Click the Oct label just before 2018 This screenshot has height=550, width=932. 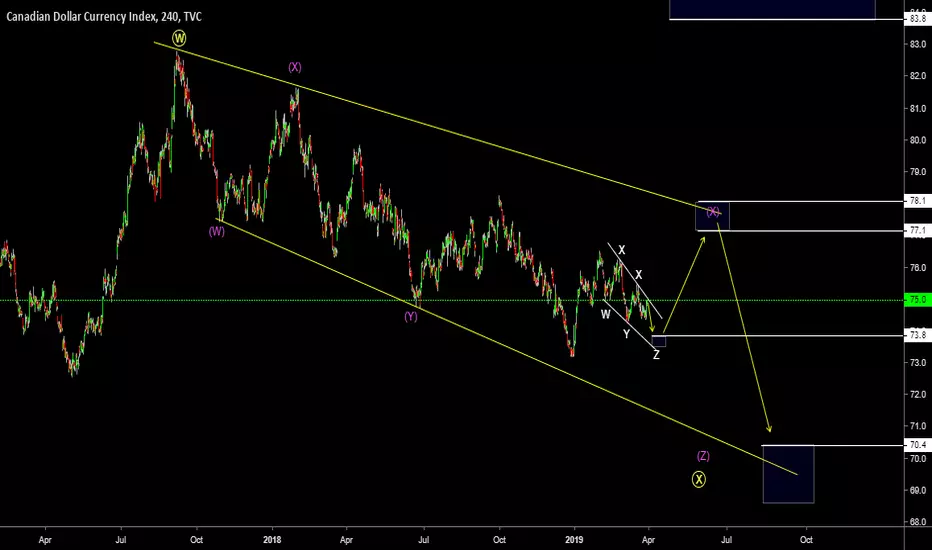pos(196,540)
